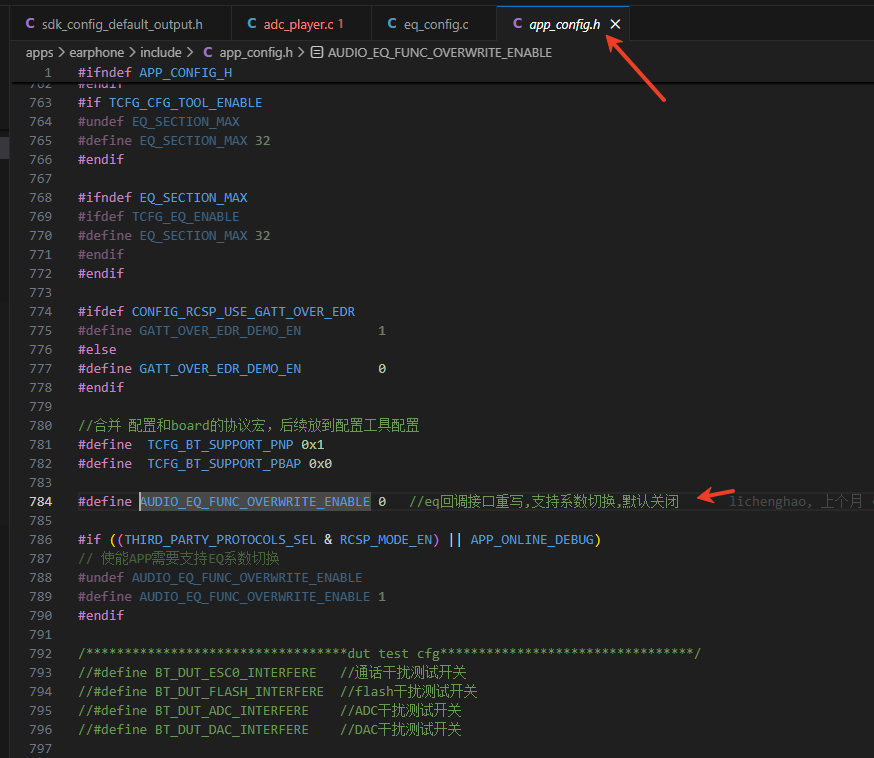Click CONFIG_RCSP_USE_GATT_OVER_EDR on line 774
The width and height of the screenshot is (874, 758).
[x=243, y=312]
